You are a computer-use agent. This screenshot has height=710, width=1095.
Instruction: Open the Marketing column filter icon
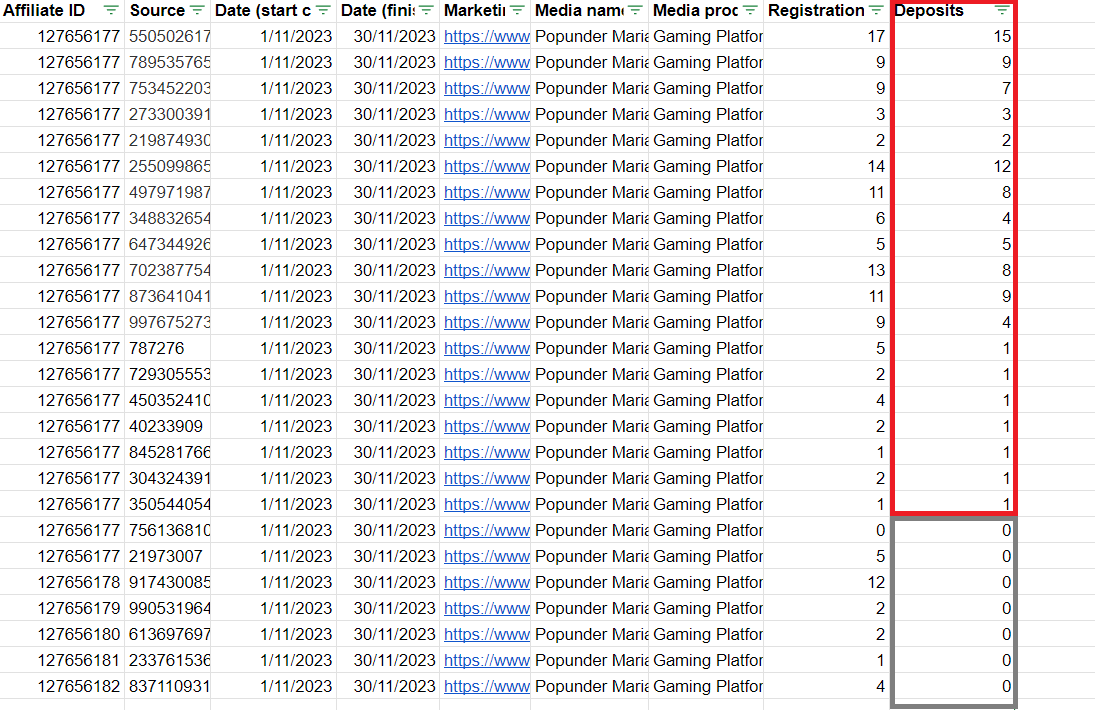[x=517, y=10]
